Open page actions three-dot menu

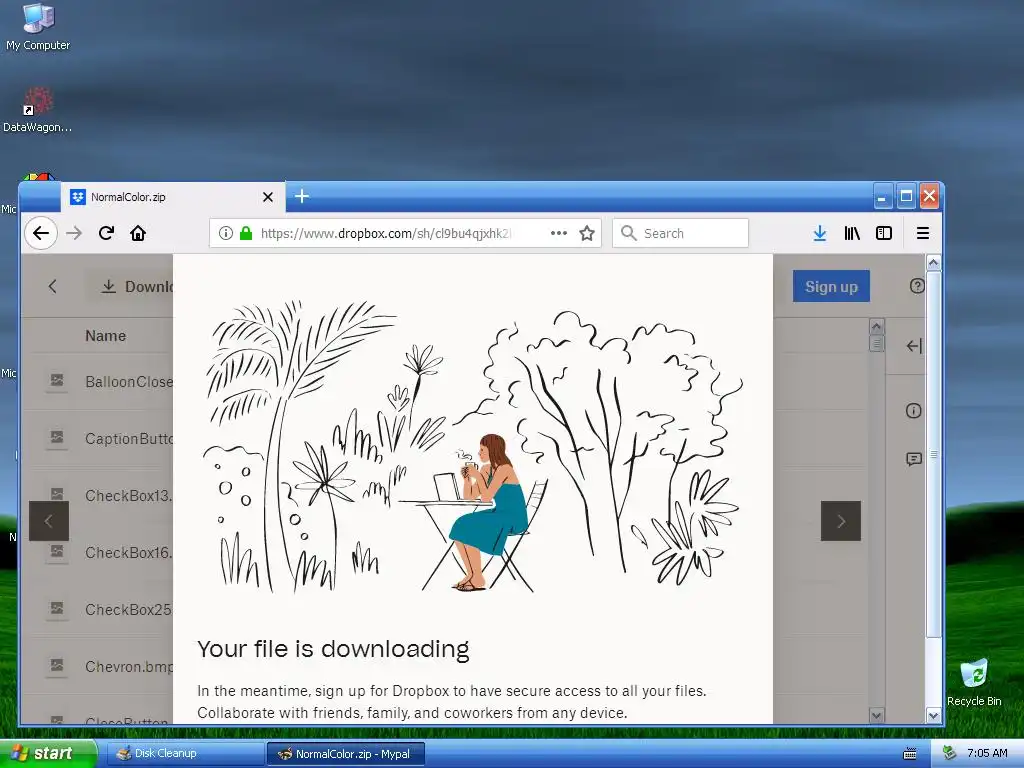[x=558, y=233]
